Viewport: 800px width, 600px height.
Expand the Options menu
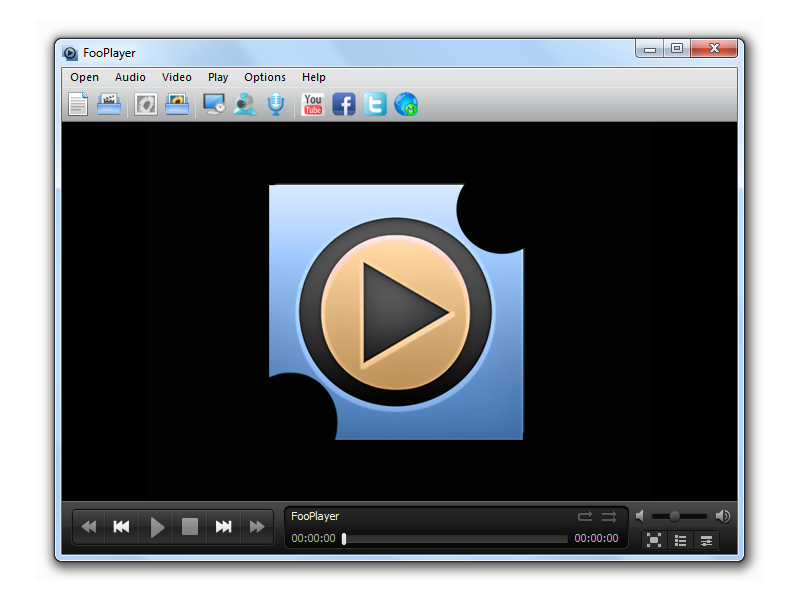pos(265,77)
